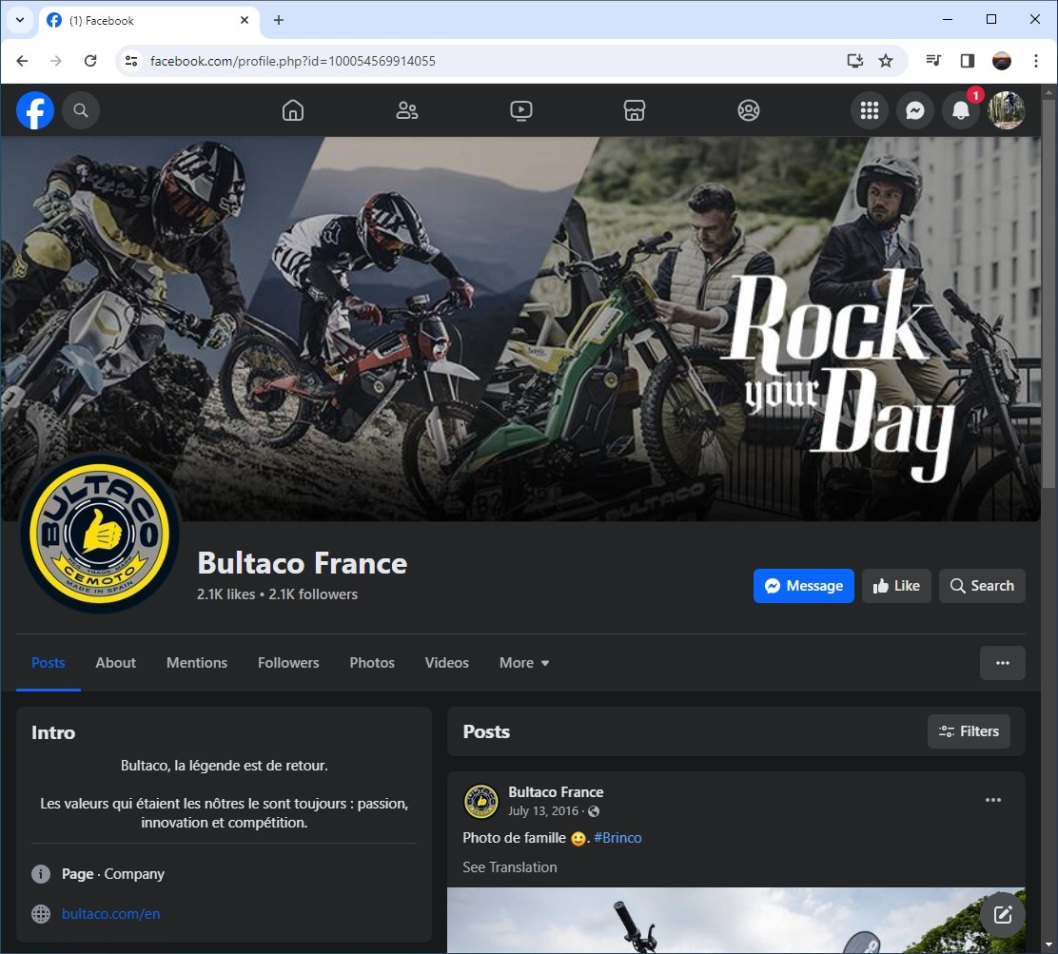1058x954 pixels.
Task: Open the Messenger icon
Action: [915, 110]
